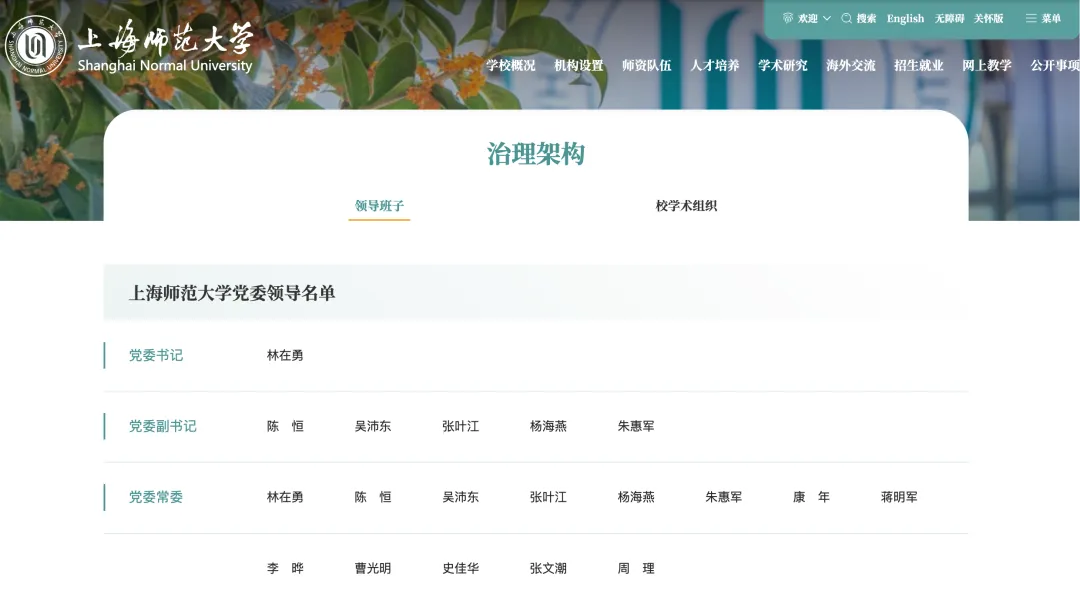Image resolution: width=1080 pixels, height=600 pixels.
Task: Click party secretary name 林在勇
Action: click(285, 355)
